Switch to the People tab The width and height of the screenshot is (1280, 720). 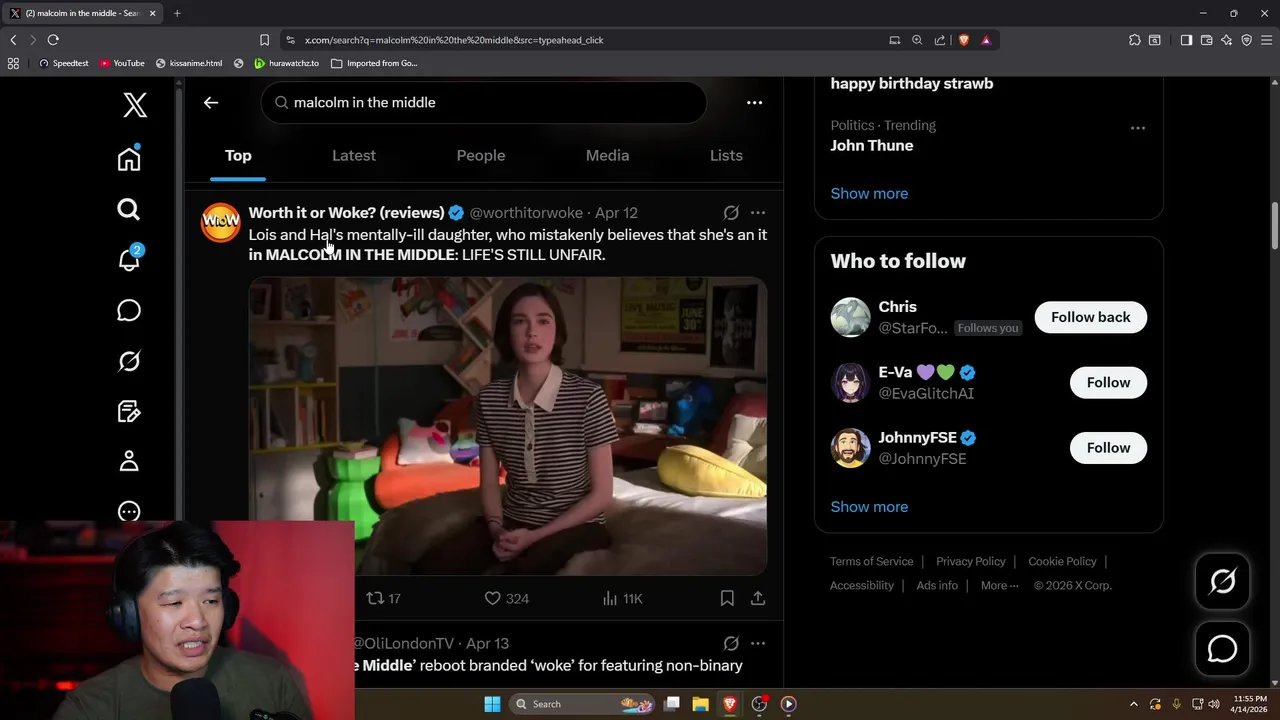481,156
